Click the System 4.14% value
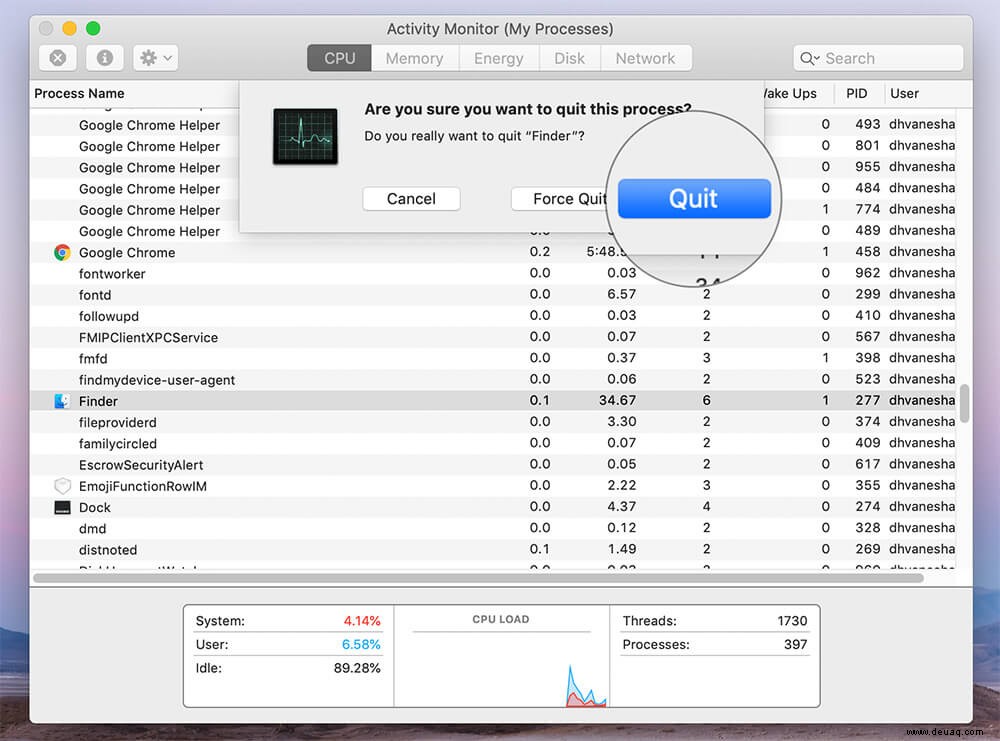 point(362,620)
